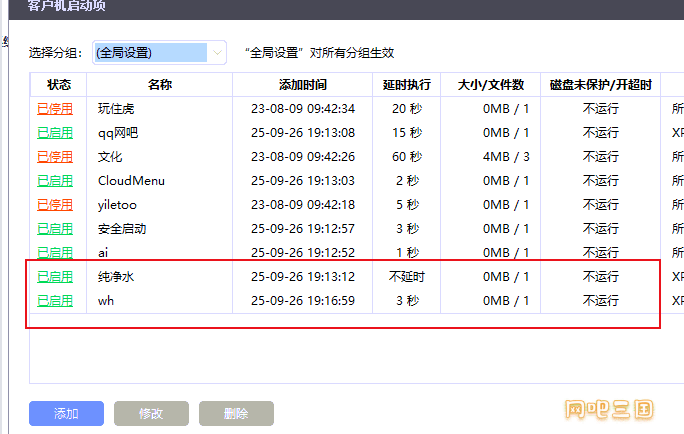Screen dimensions: 684x434
Task: Sort by 延时执行 column header
Action: (407, 85)
